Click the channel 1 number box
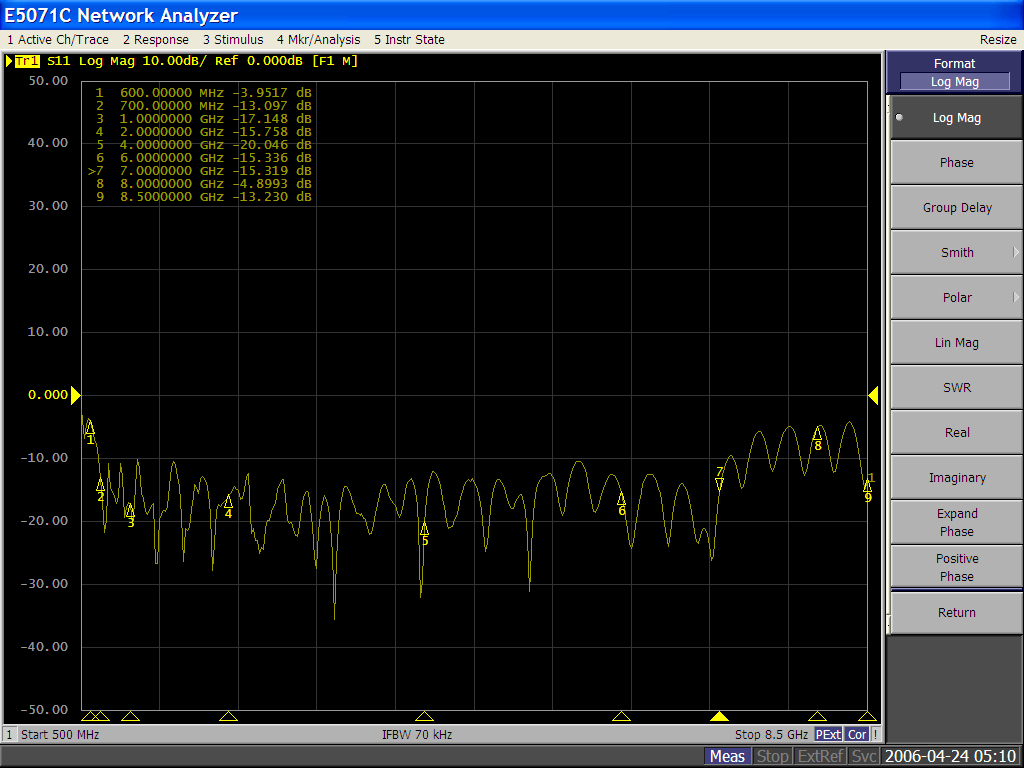 pos(10,735)
